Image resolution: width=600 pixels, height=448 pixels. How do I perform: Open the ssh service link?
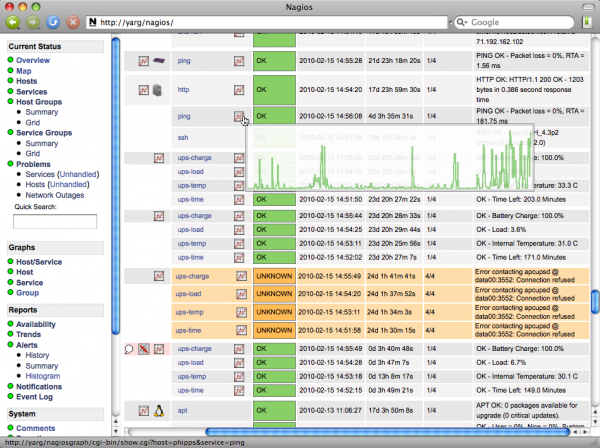coord(182,137)
